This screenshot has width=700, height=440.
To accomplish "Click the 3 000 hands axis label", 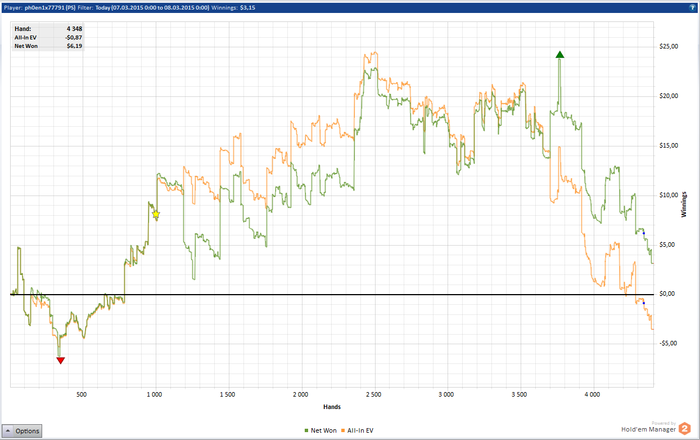I will 446,394.
